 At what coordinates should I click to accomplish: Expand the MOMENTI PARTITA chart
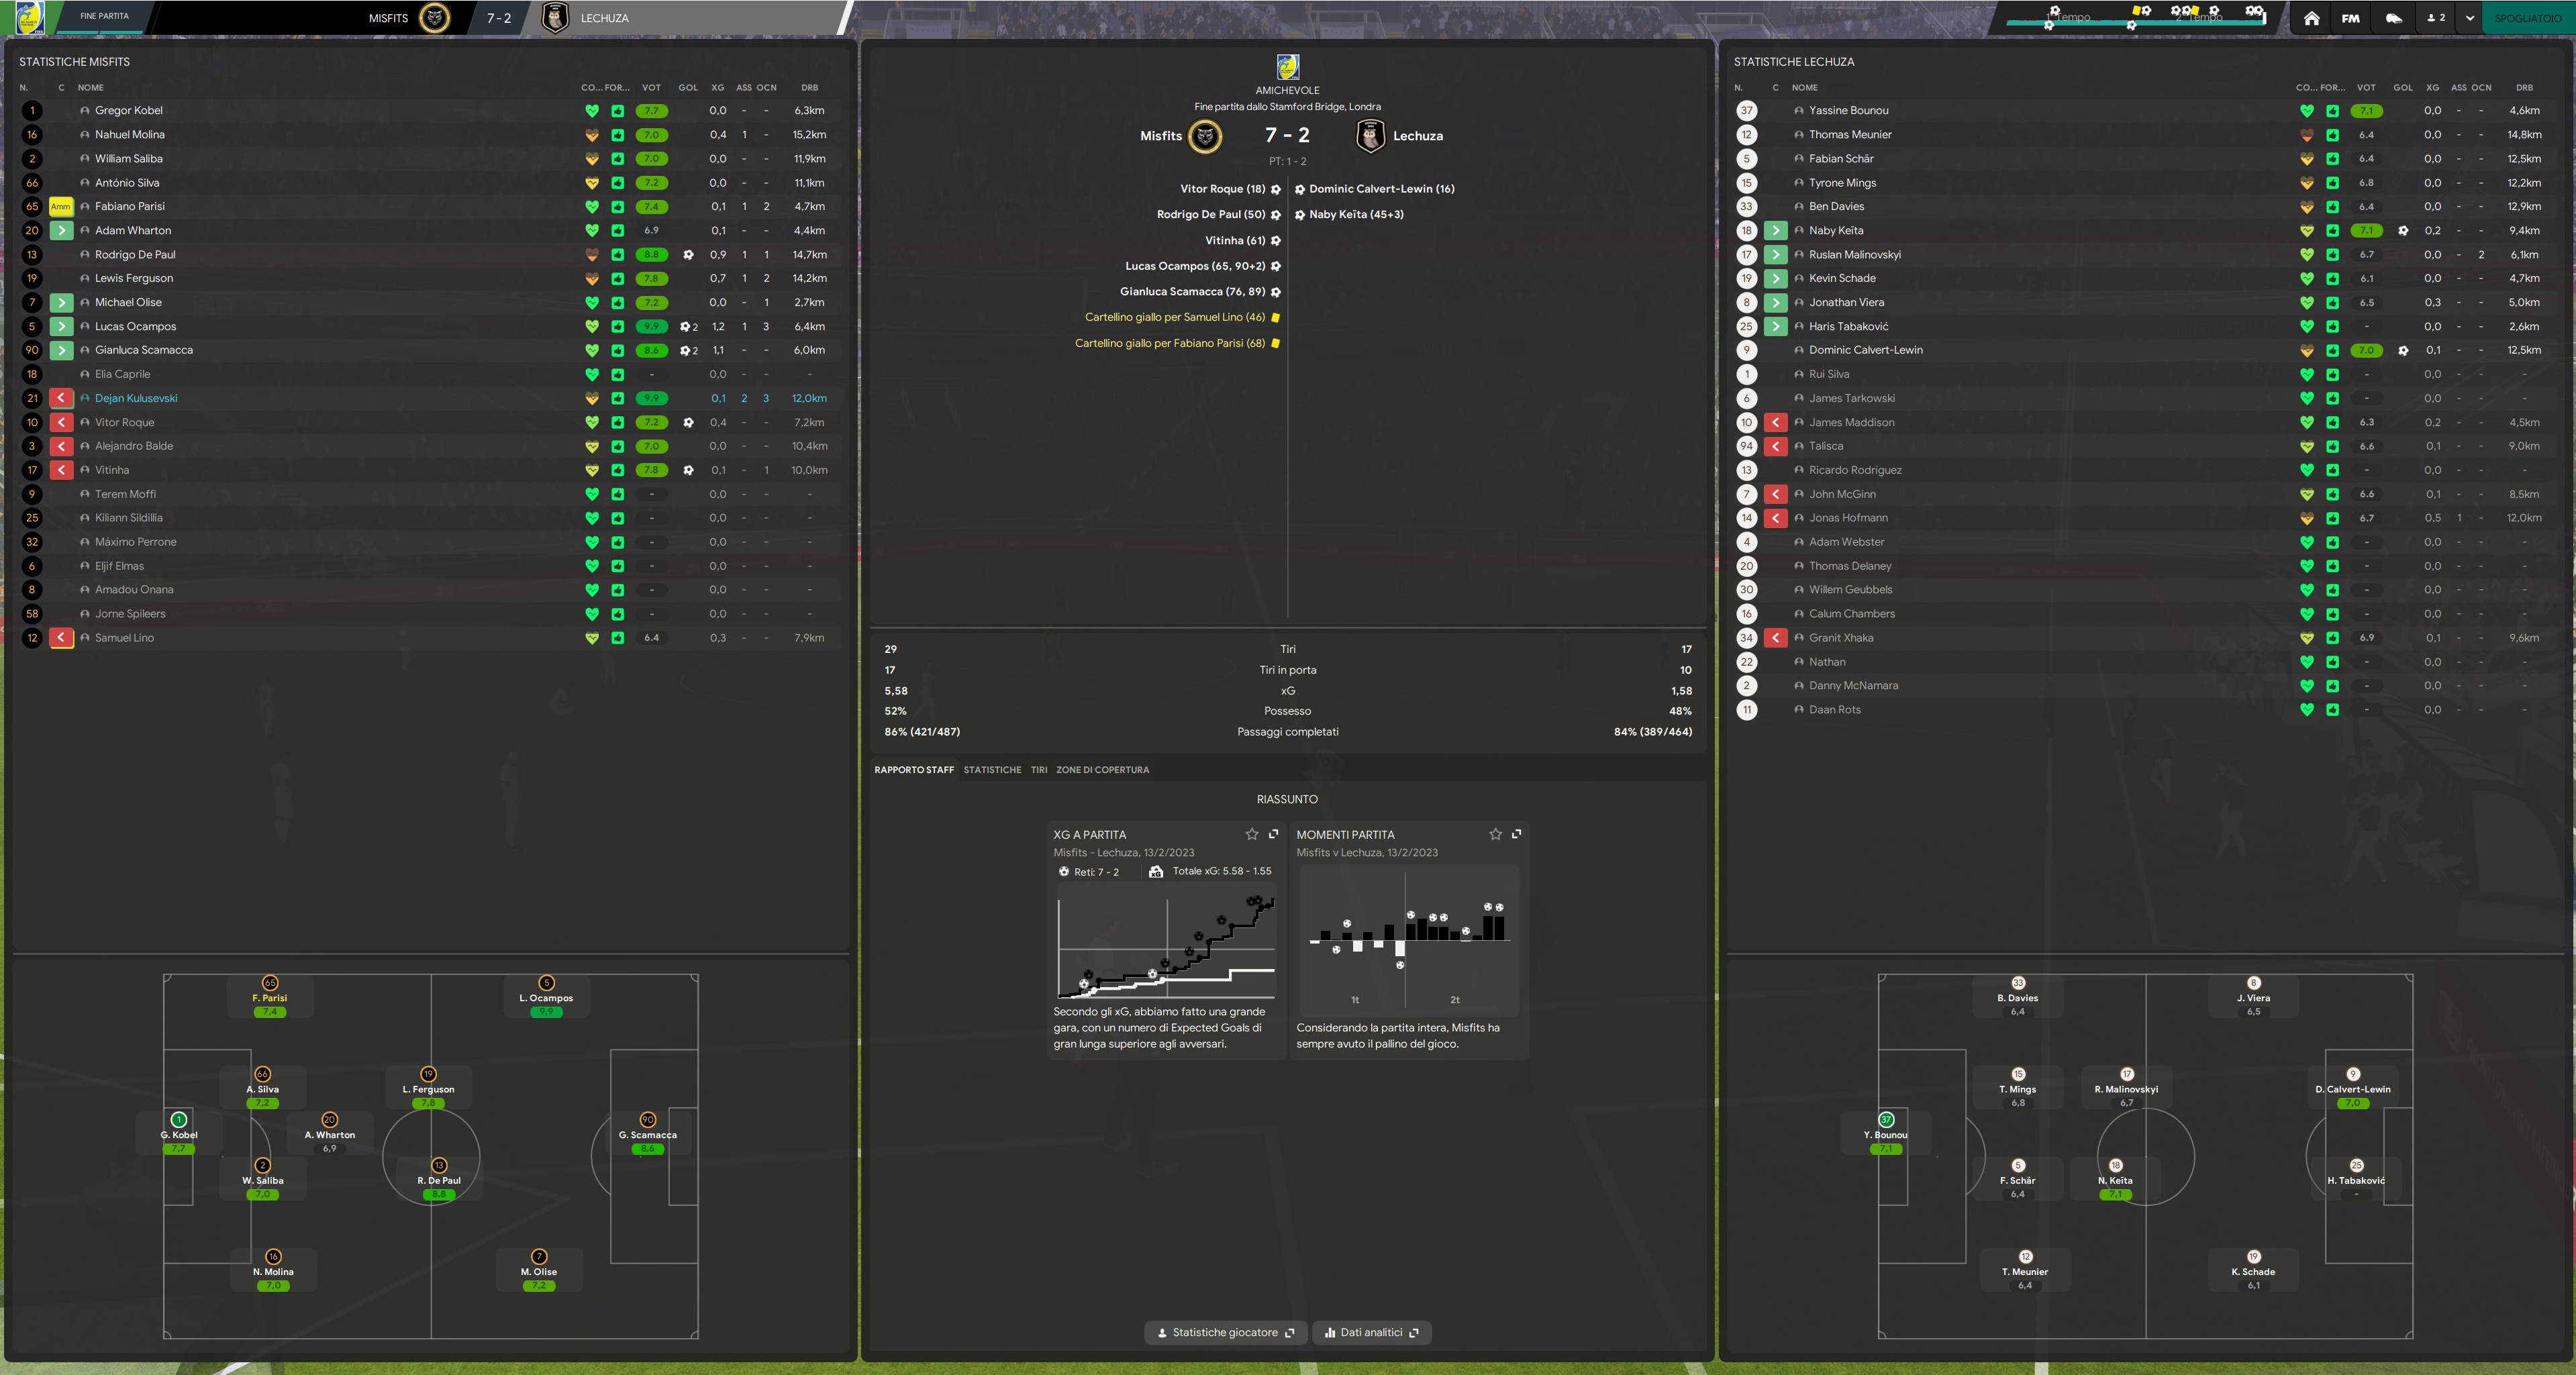coord(1516,834)
